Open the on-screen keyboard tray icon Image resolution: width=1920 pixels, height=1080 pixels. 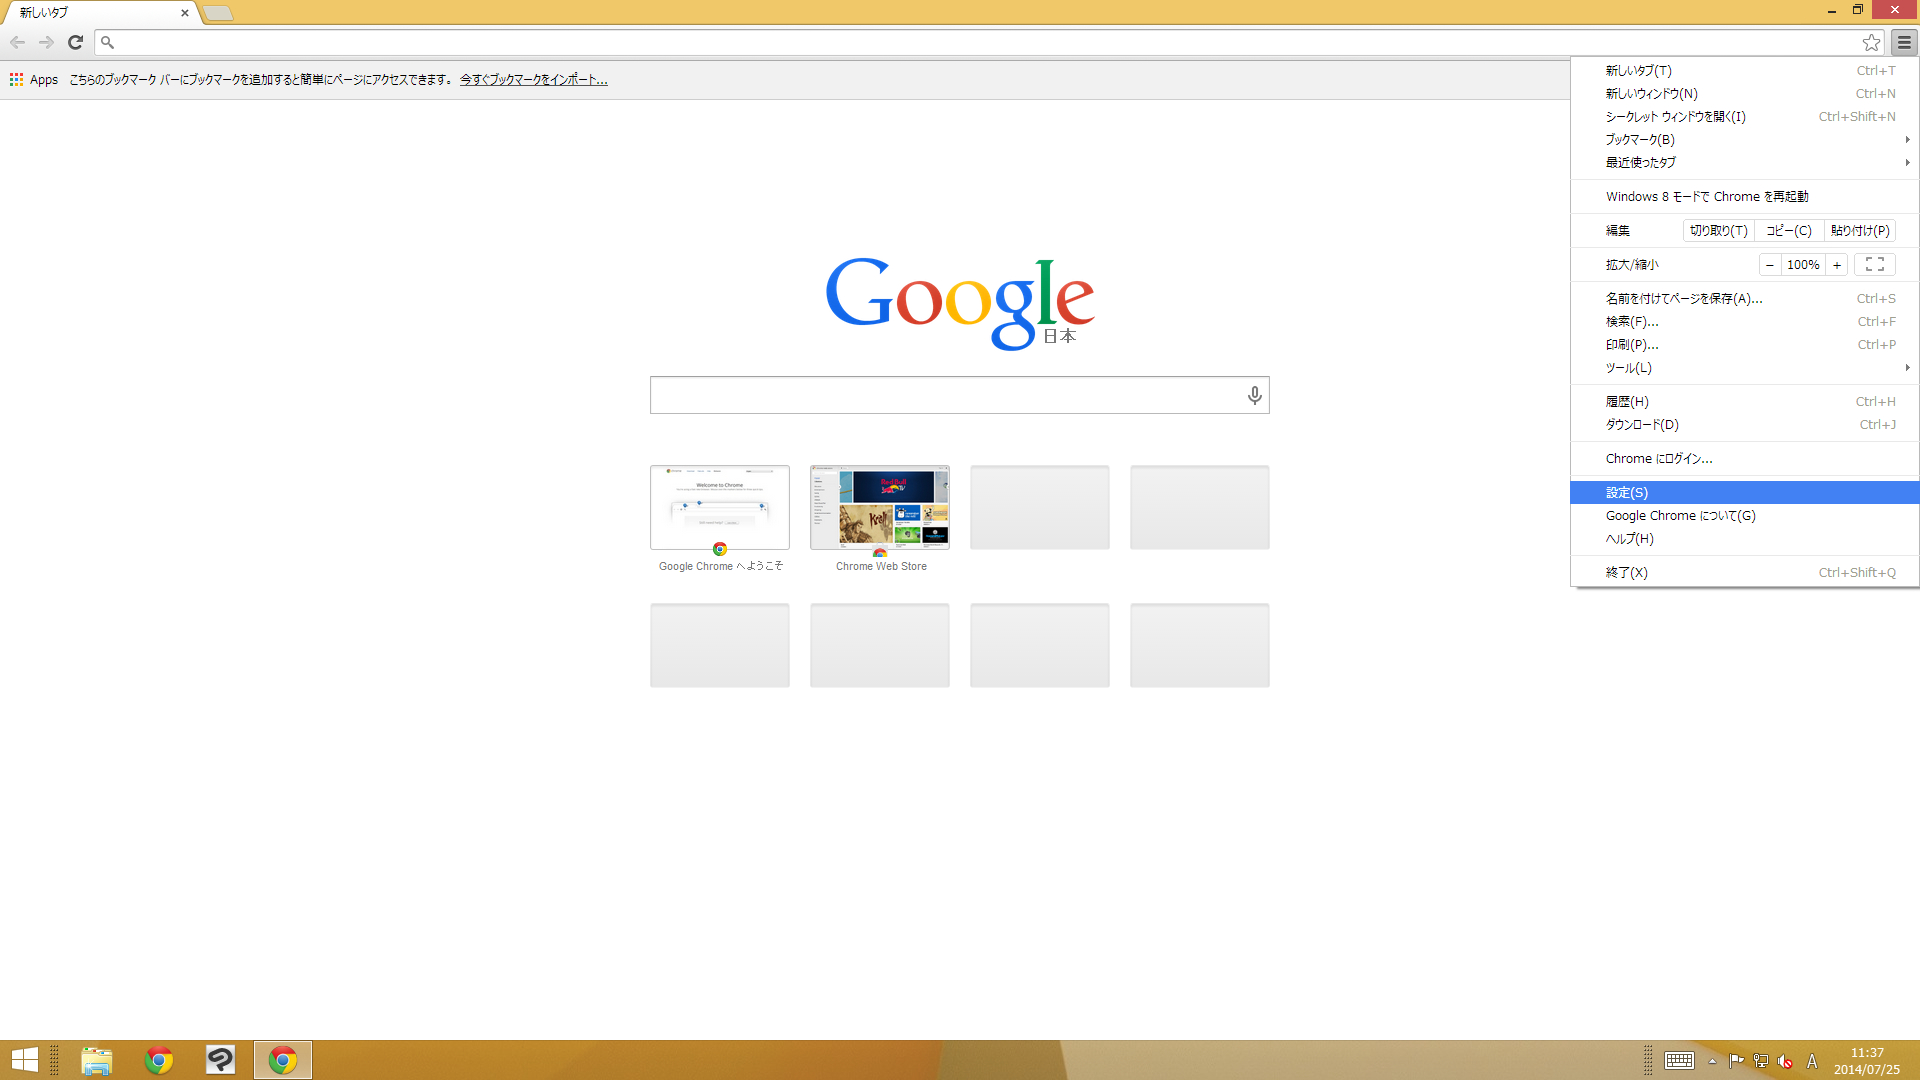tap(1679, 1061)
